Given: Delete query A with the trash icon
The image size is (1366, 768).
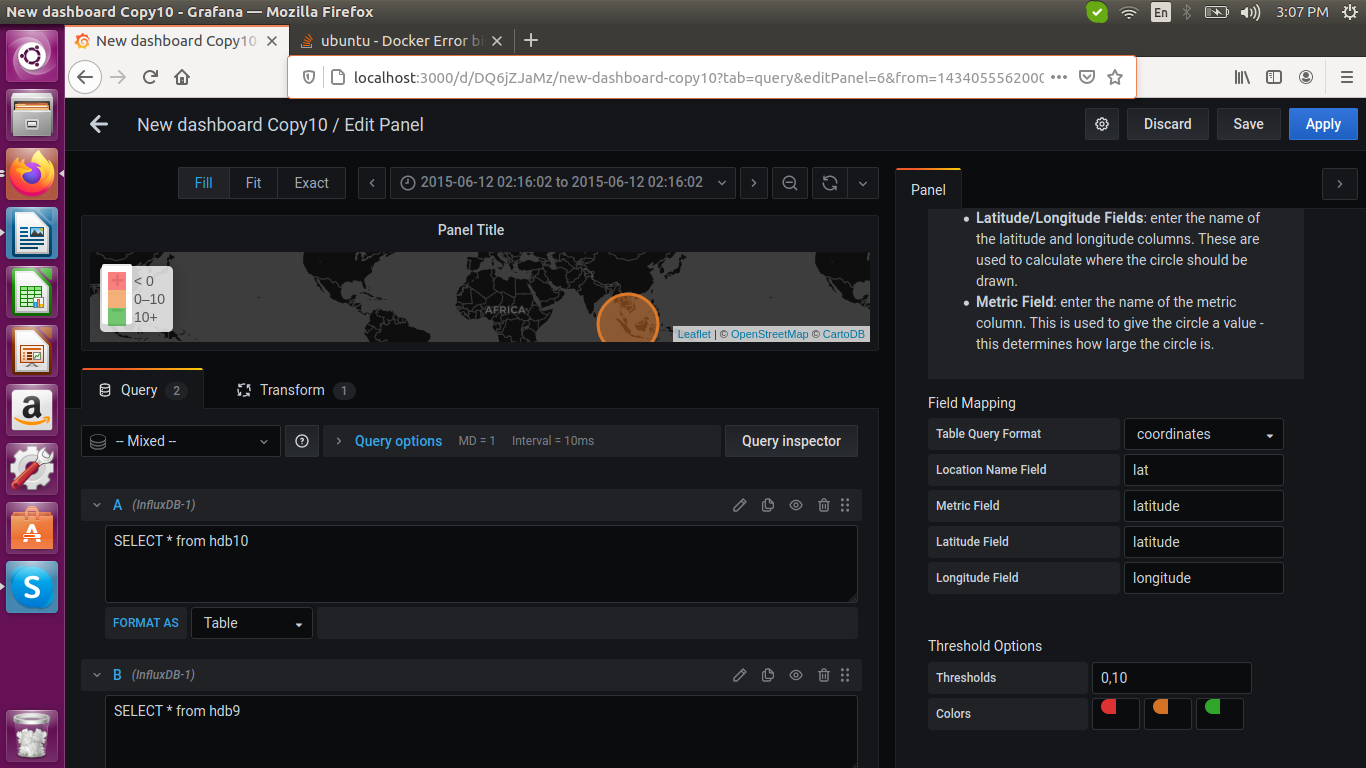Looking at the screenshot, I should point(823,505).
